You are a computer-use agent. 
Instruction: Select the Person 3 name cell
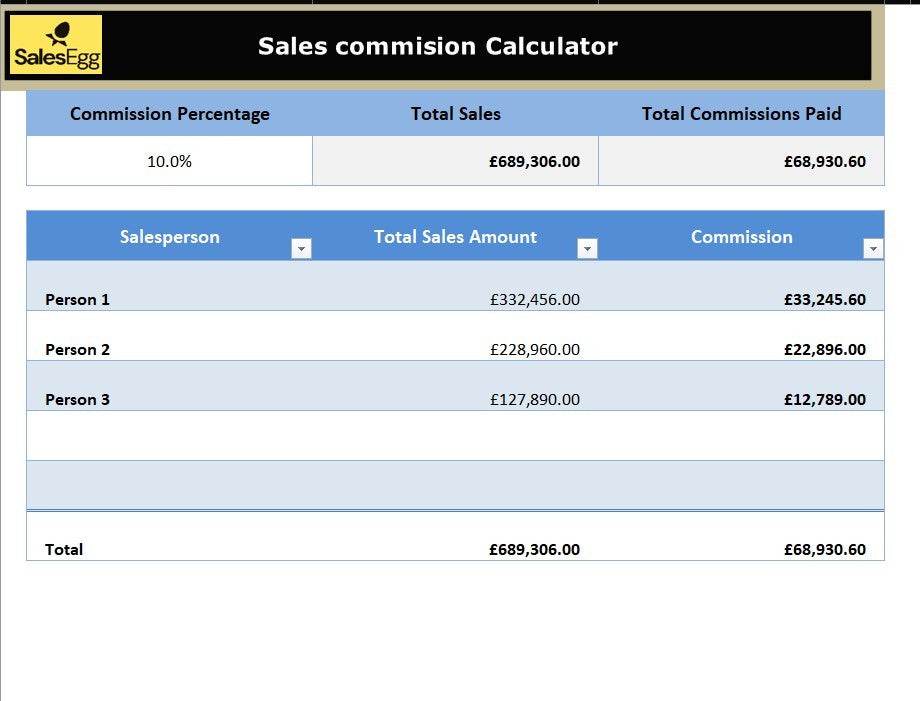coord(78,399)
